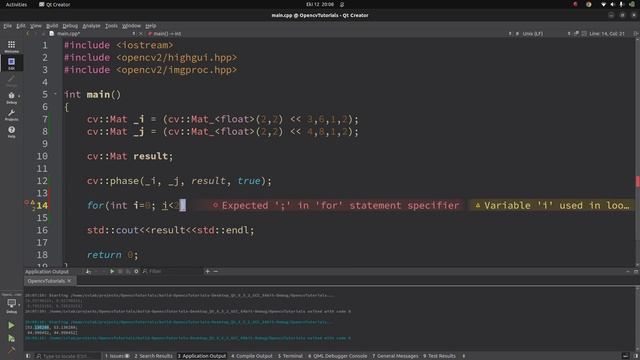The height and width of the screenshot is (360, 640).
Task: Close the main.cpp document
Action: click(x=141, y=33)
